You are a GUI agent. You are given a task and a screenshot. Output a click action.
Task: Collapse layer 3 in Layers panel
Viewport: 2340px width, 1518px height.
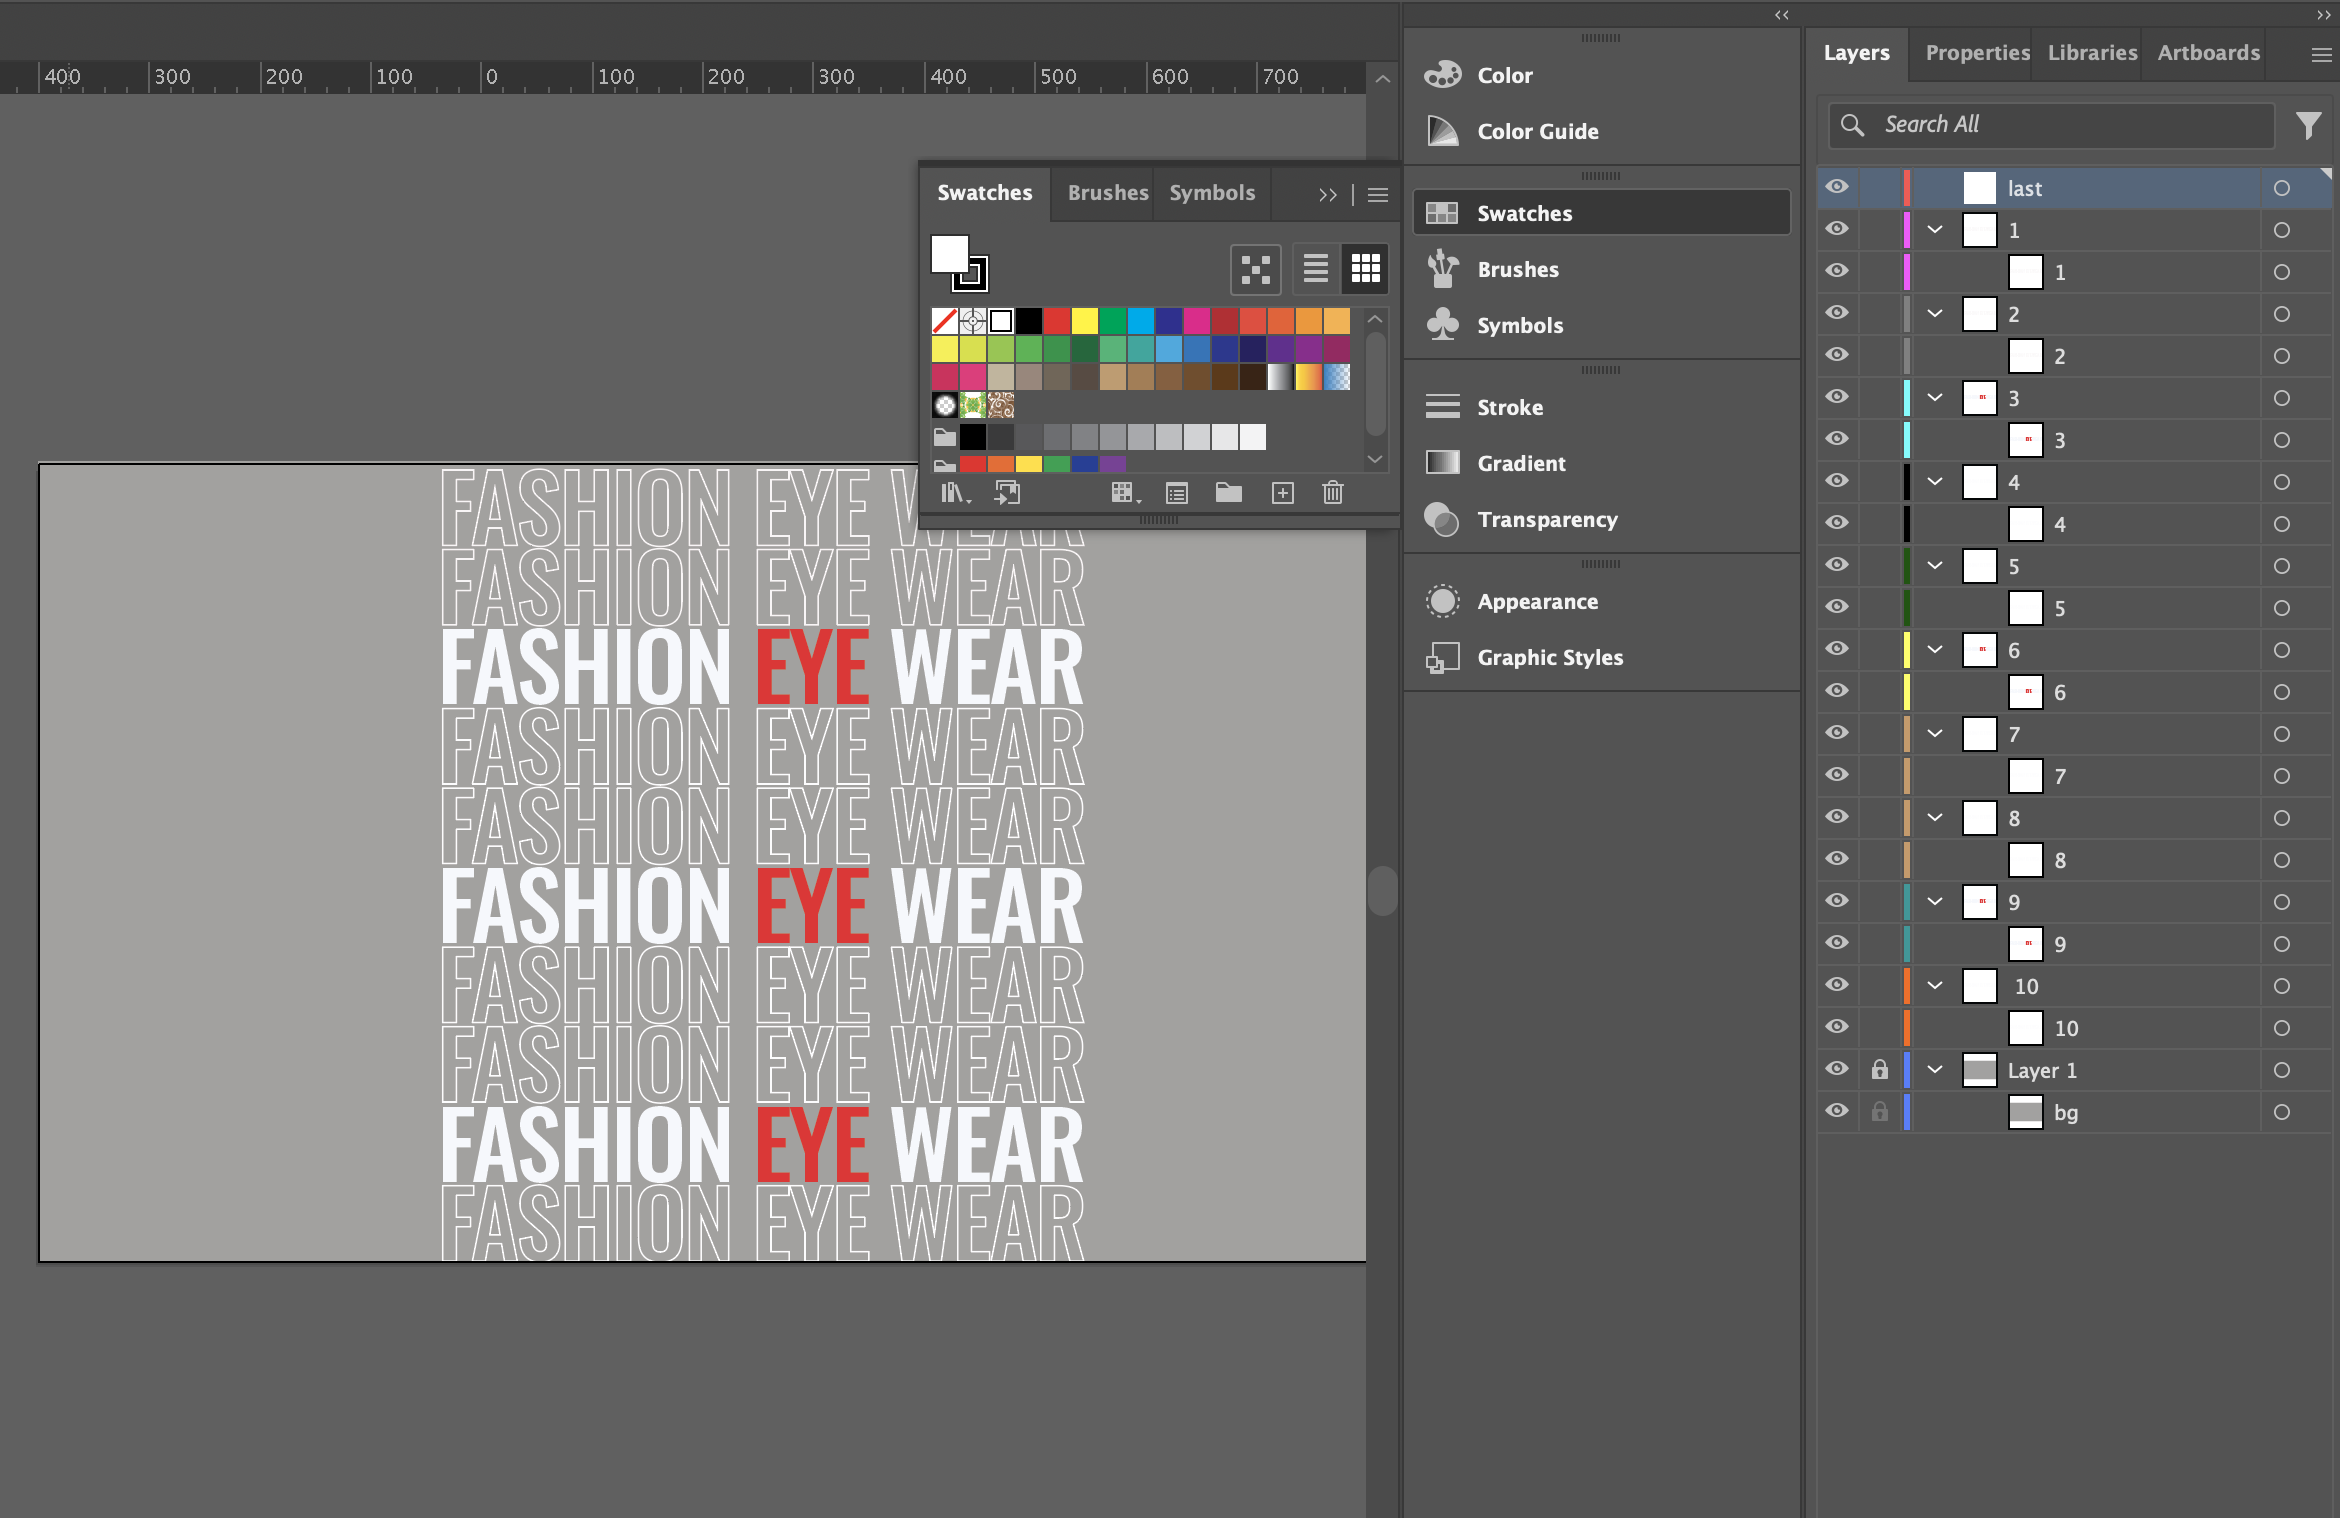coord(1935,398)
